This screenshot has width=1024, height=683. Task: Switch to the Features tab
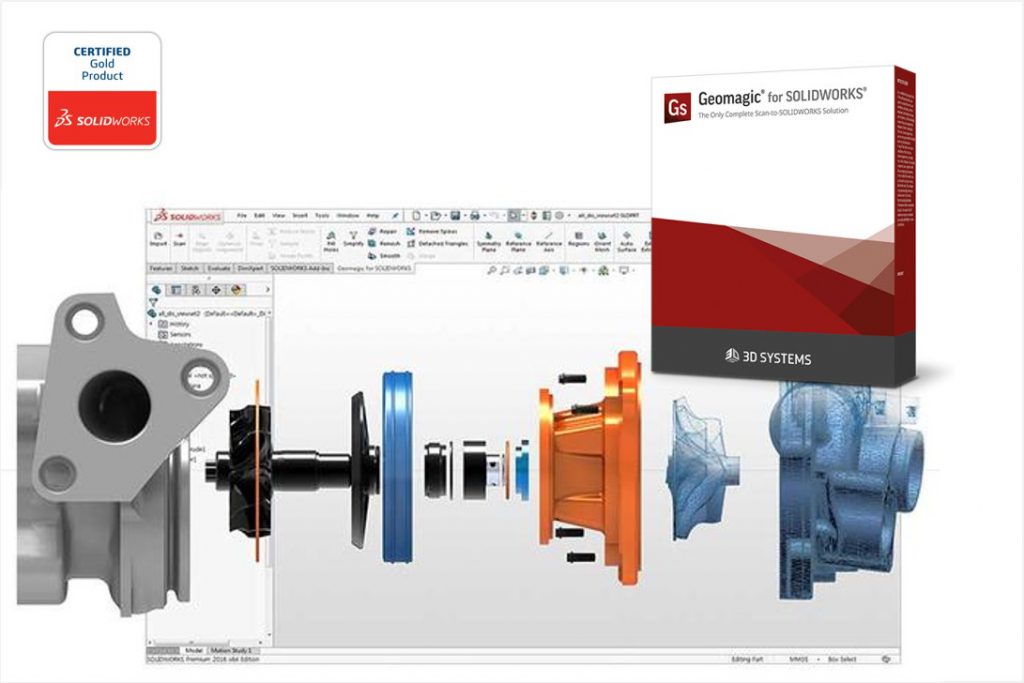coord(161,268)
